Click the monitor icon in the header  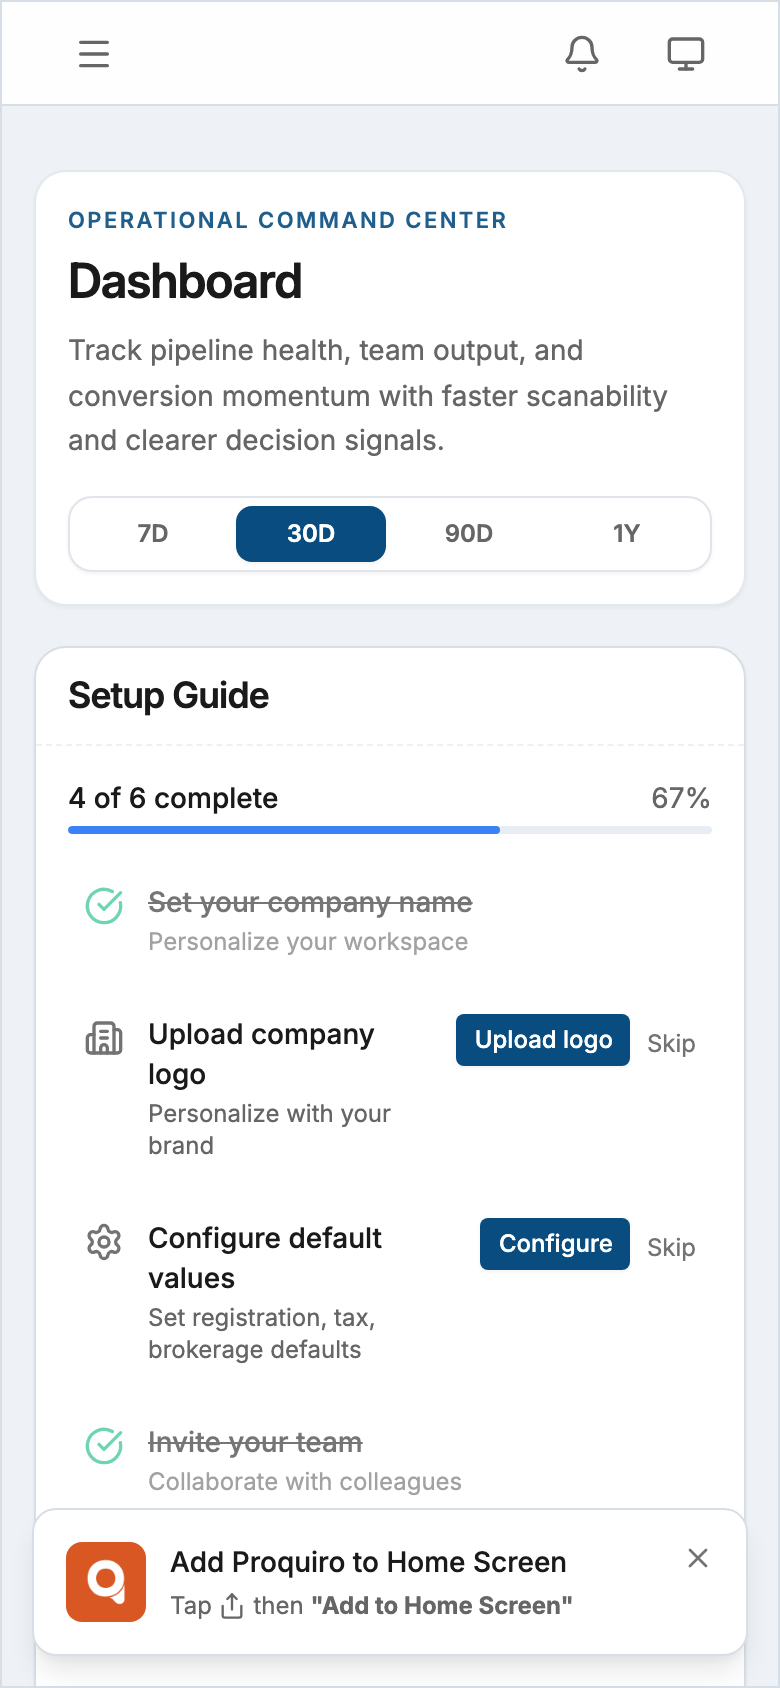coord(686,54)
